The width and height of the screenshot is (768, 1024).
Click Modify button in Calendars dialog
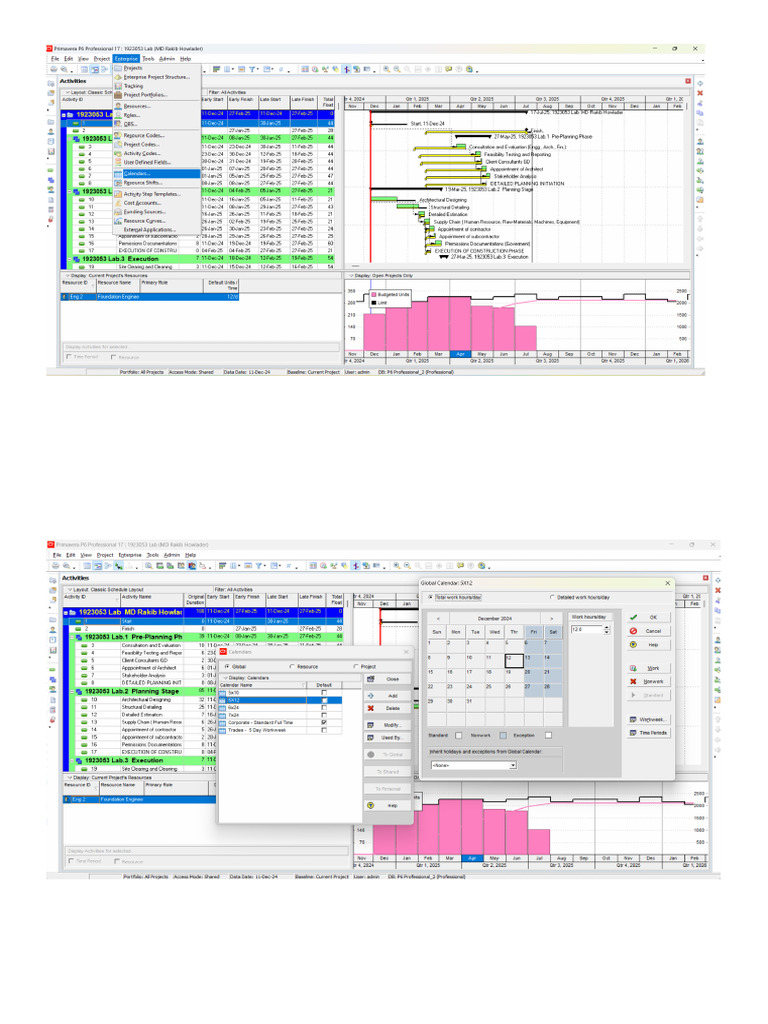click(x=387, y=726)
